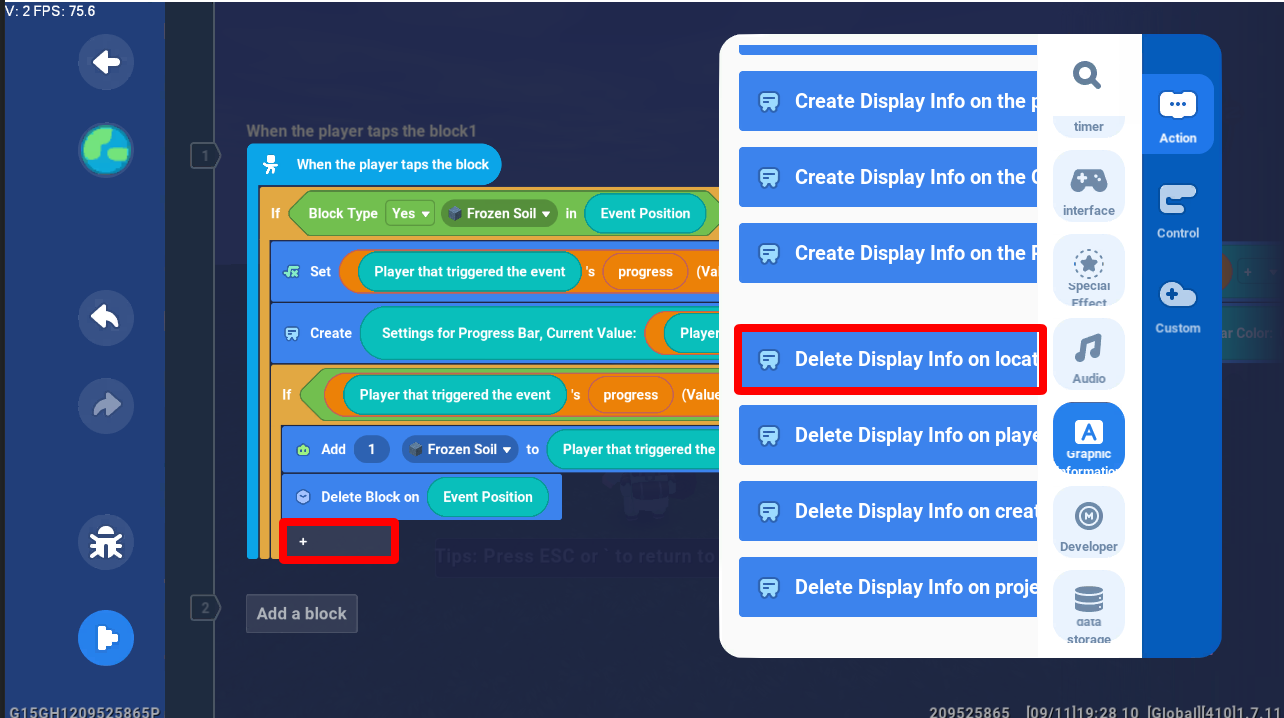Click the + slot under Delete Block
This screenshot has width=1284, height=718.
coord(339,541)
